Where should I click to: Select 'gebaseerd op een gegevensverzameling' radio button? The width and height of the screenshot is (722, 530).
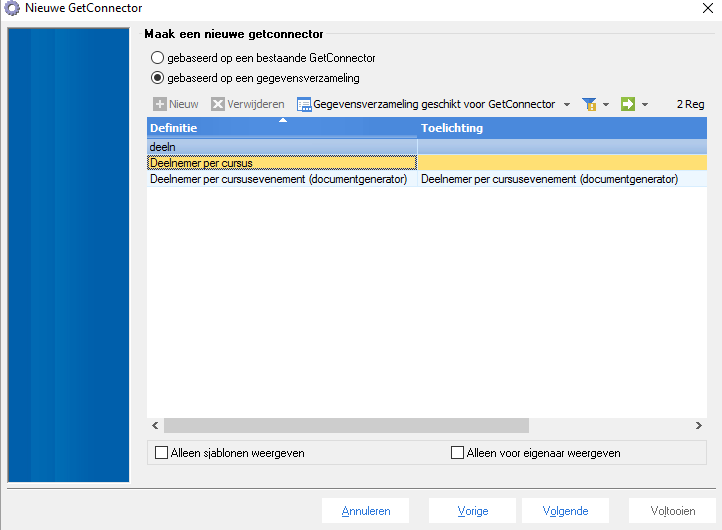pos(157,77)
